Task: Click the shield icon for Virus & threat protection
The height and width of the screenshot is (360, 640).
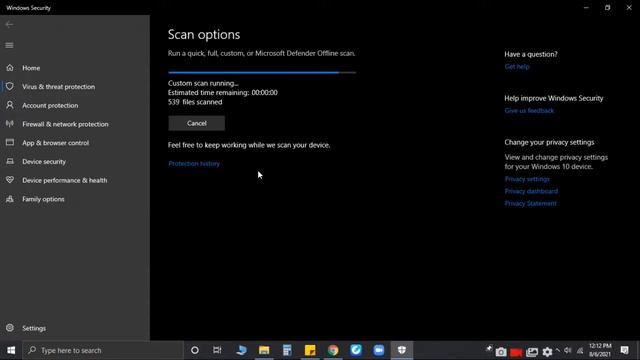Action: 10,87
